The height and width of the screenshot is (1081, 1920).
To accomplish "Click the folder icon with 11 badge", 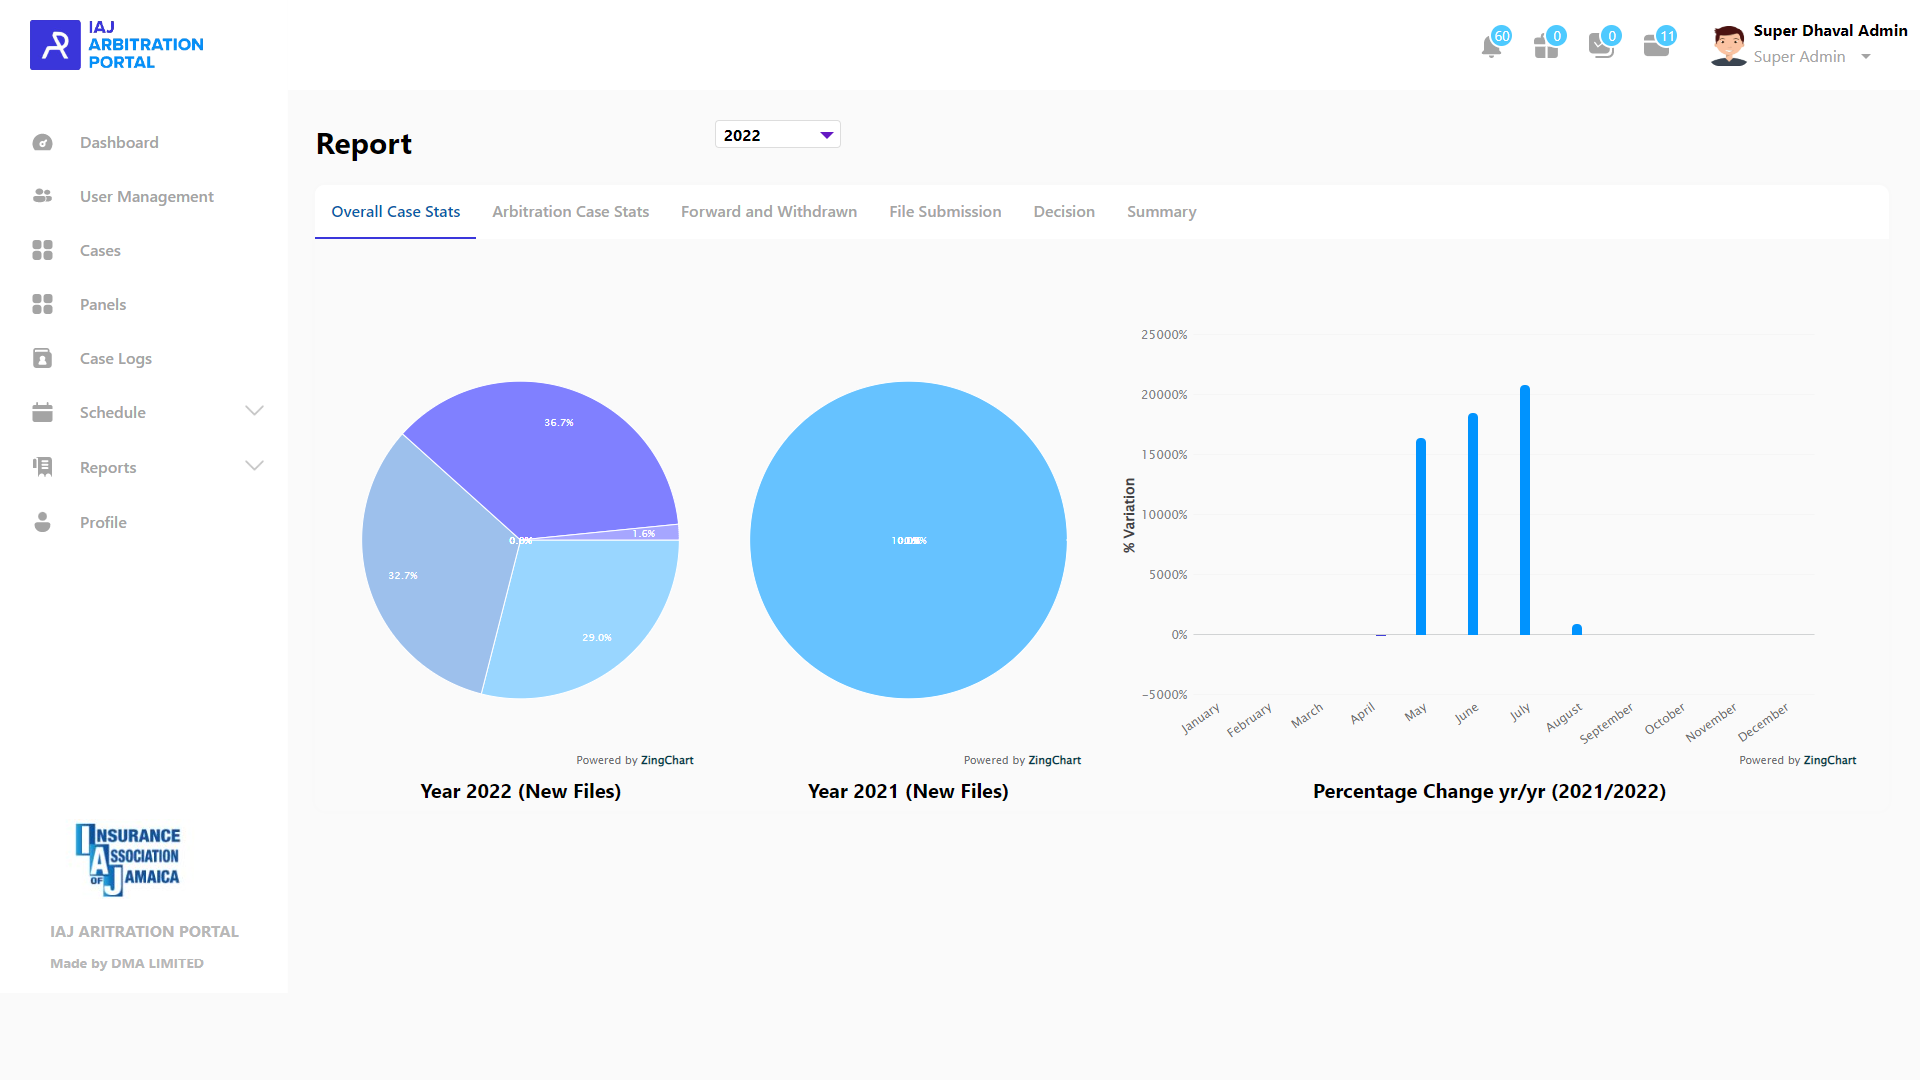I will (x=1656, y=47).
